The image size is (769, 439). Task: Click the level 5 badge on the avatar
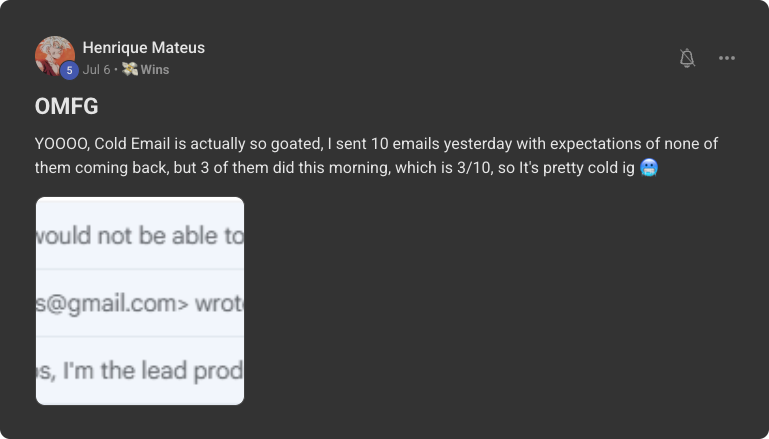tap(68, 70)
